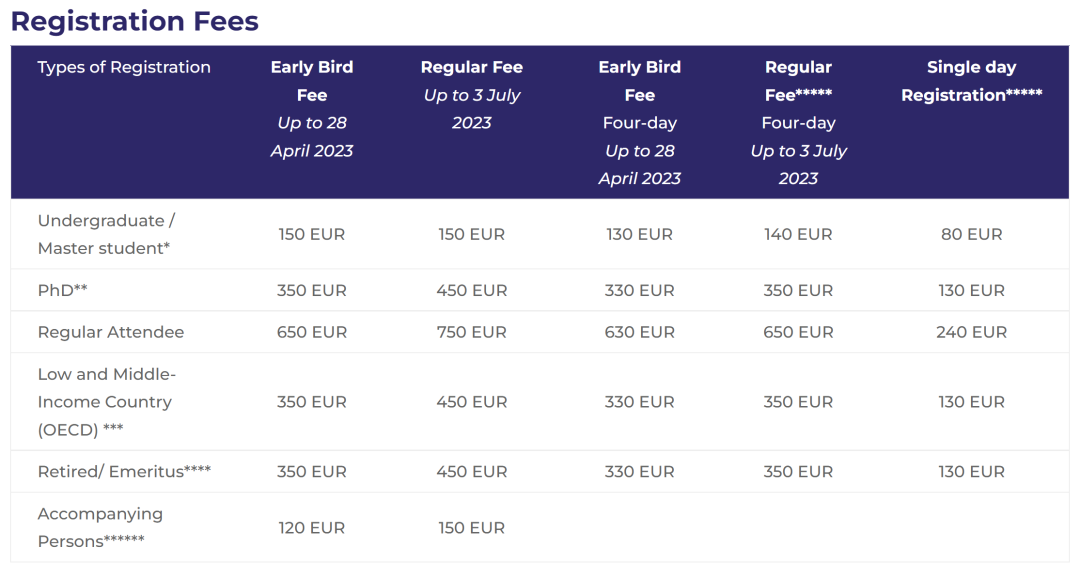Click the Accompanying Persons 150 EUR regular fee
The height and width of the screenshot is (578, 1080).
point(472,528)
